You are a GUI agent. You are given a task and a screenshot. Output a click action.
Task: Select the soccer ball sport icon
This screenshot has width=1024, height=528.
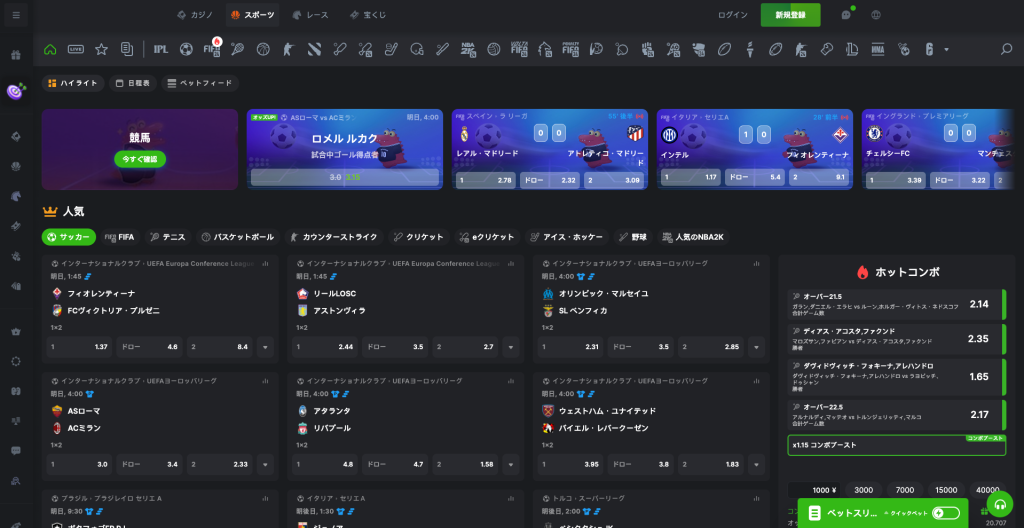pos(186,49)
